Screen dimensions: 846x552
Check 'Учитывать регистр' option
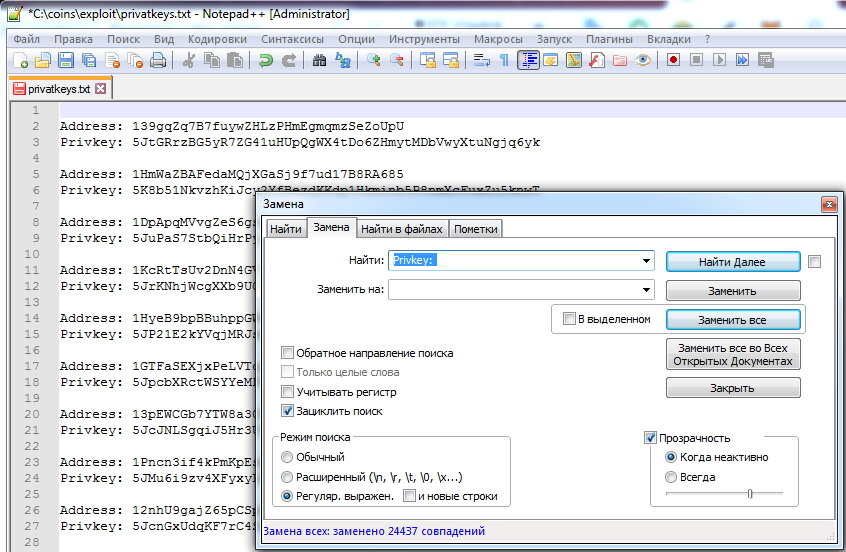[288, 391]
